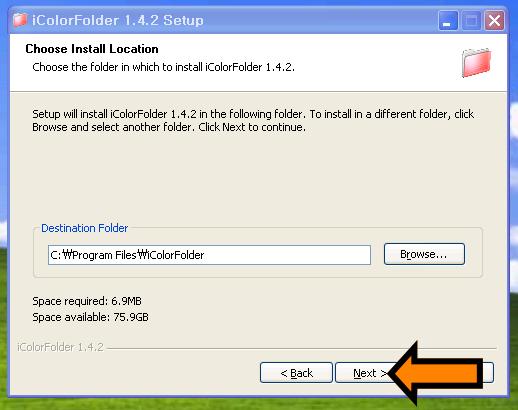This screenshot has height=410, width=518.
Task: Focus the Destination Folder path field
Action: (209, 255)
